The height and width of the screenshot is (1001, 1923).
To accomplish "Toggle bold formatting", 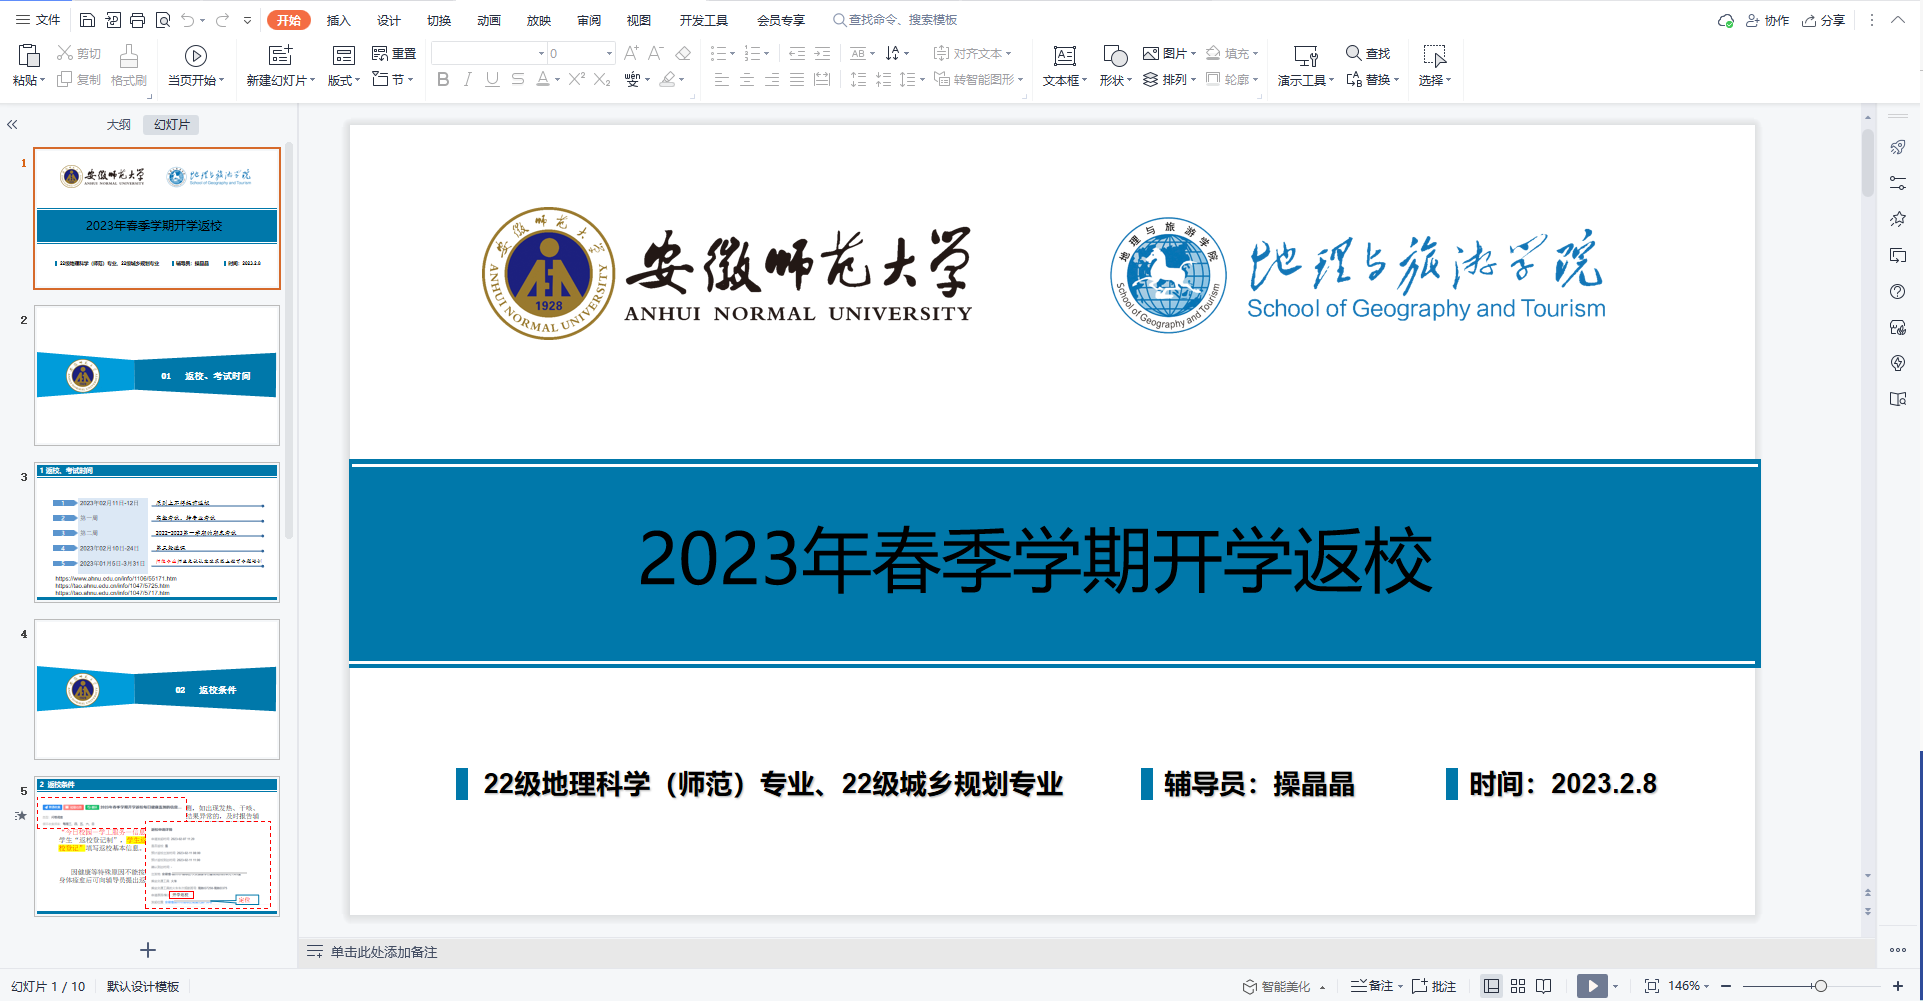I will tap(443, 80).
